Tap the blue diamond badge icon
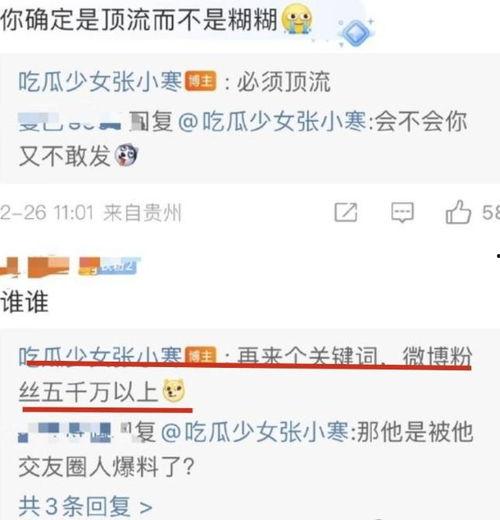Viewport: 500px width, 520px height. 356,32
